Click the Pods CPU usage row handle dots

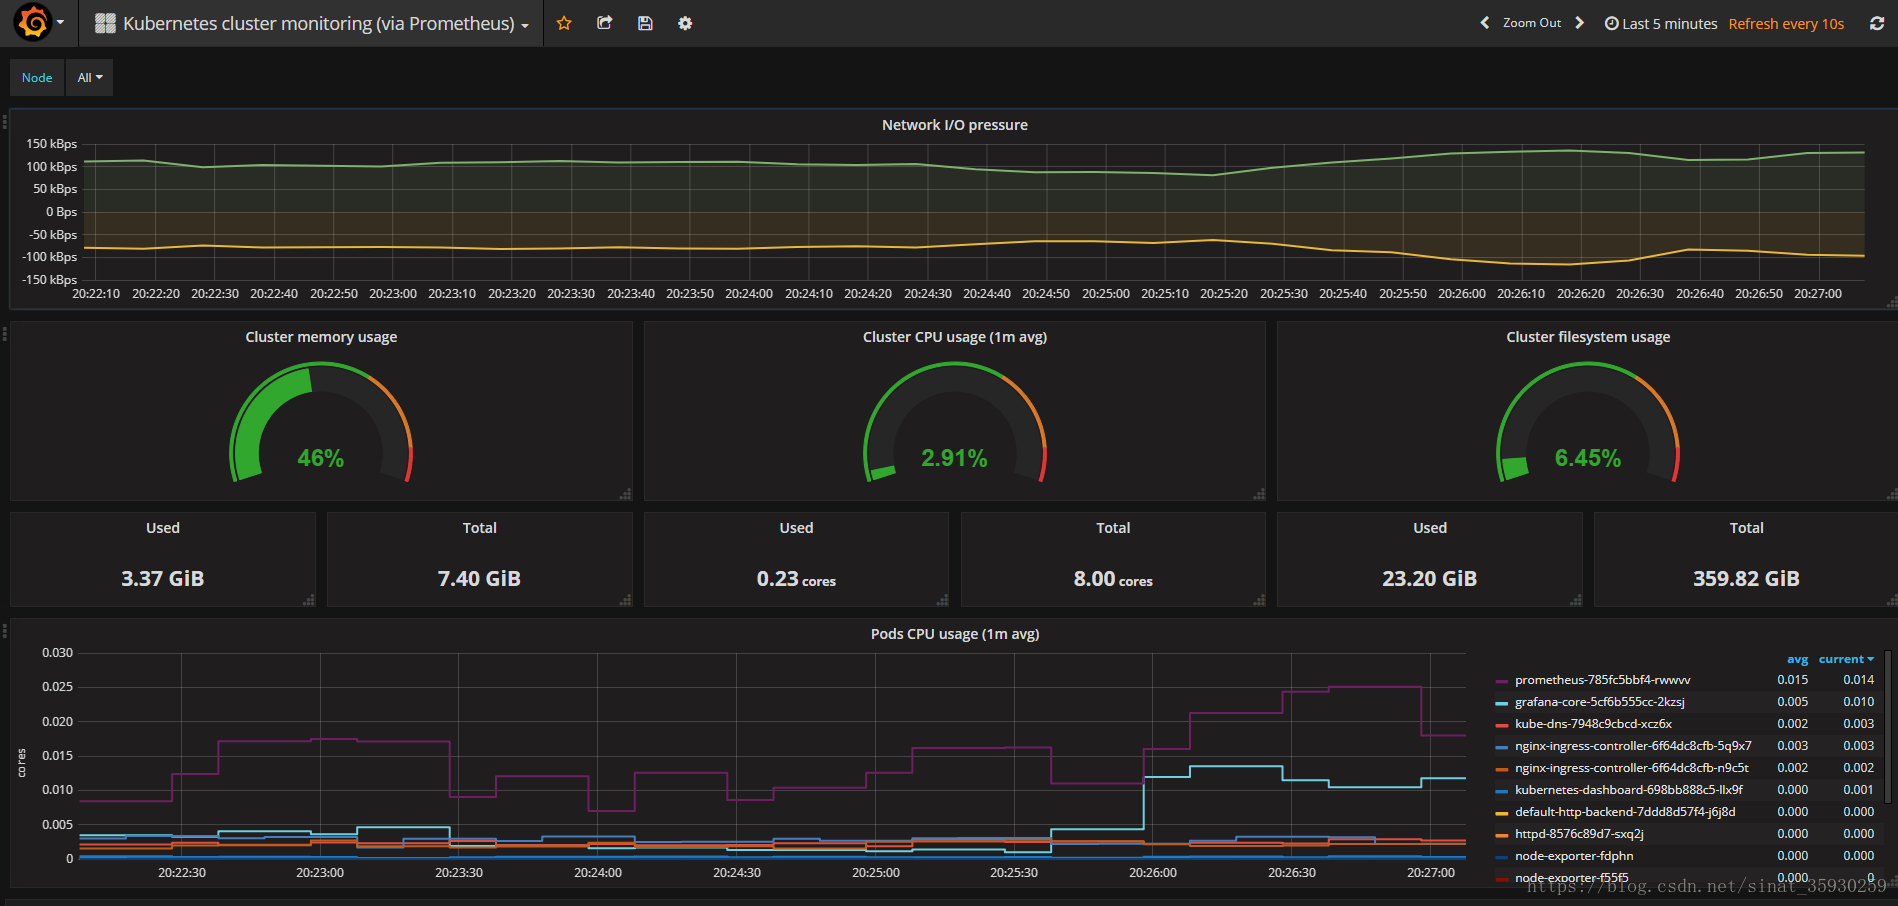pyautogui.click(x=5, y=630)
